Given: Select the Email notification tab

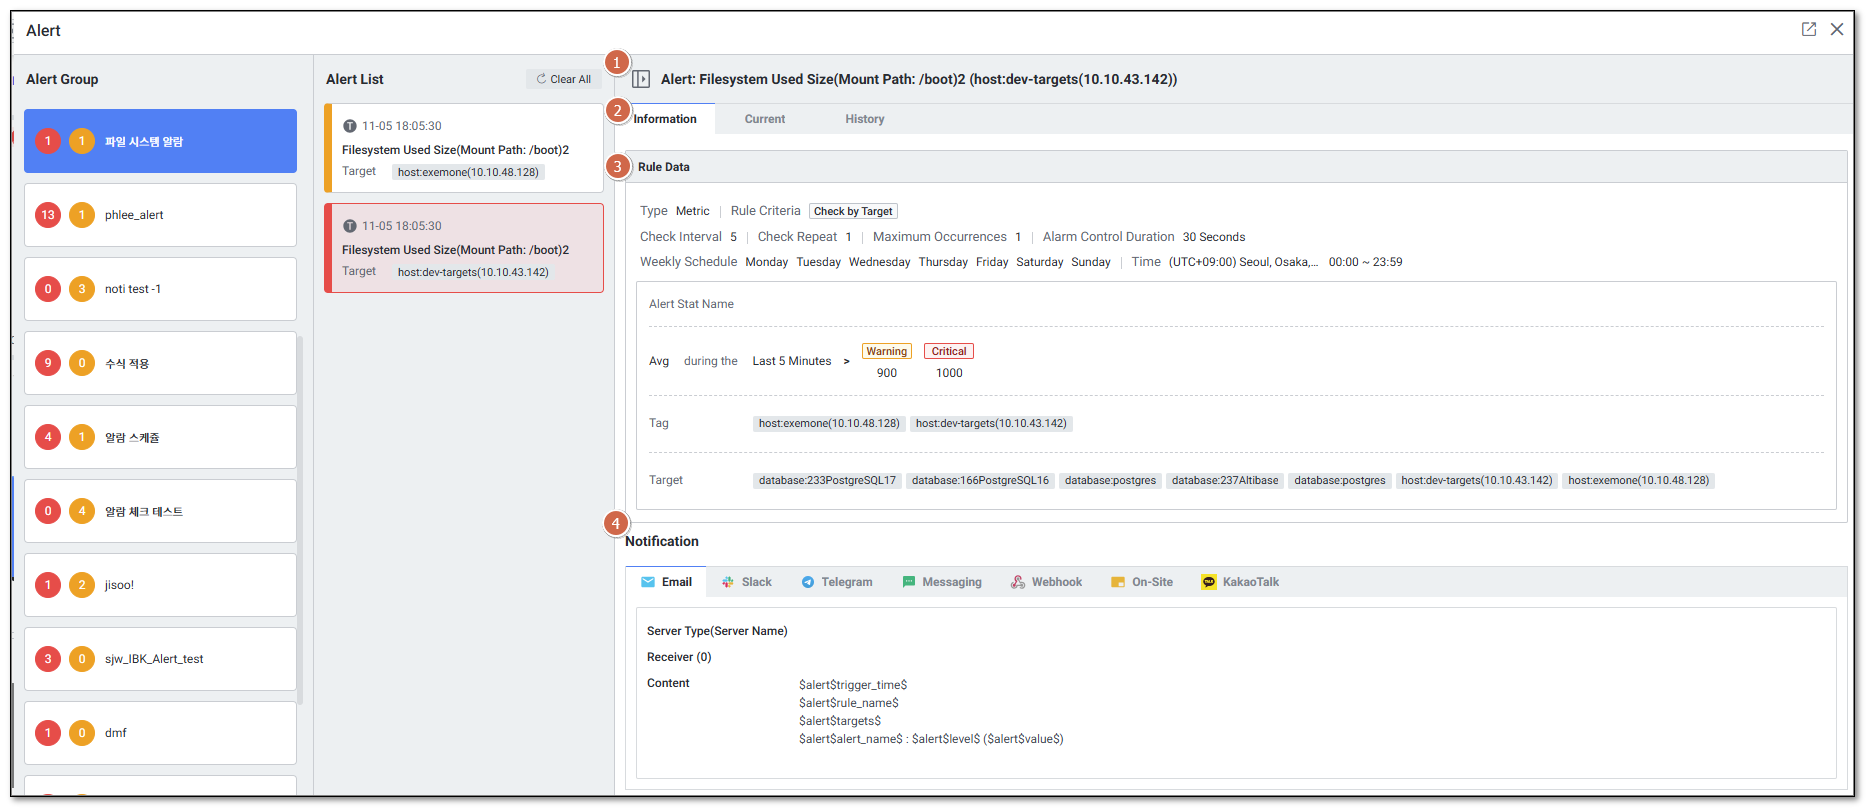Looking at the screenshot, I should (666, 582).
